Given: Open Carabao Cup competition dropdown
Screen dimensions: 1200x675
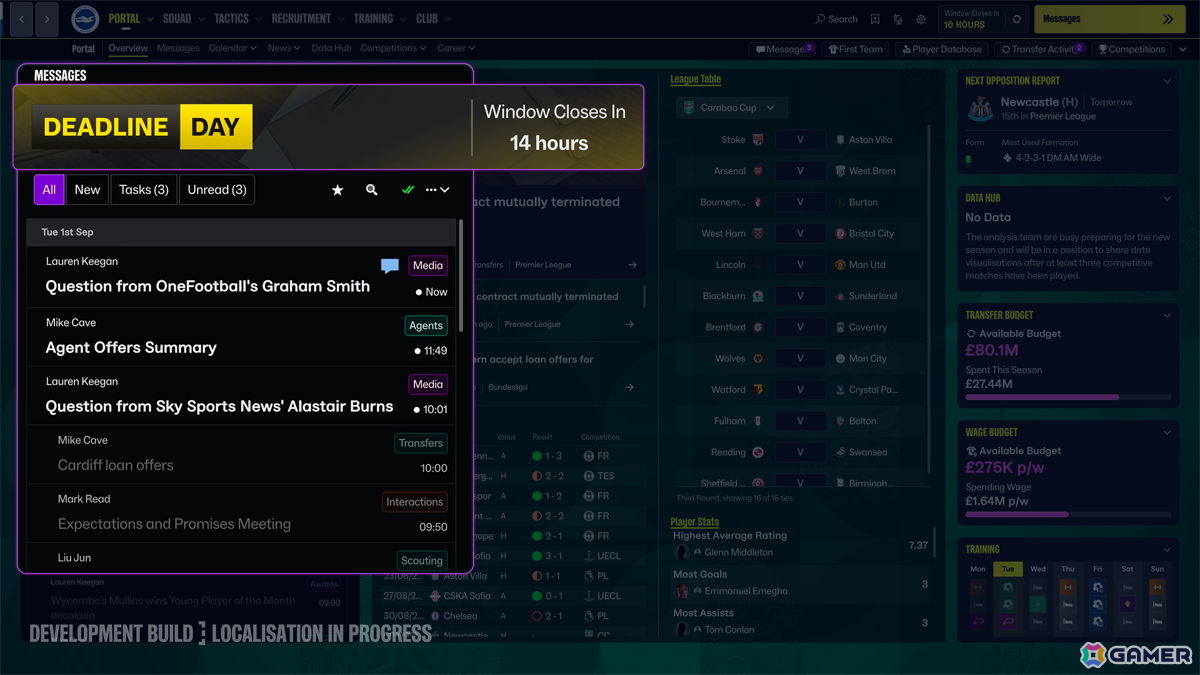Looking at the screenshot, I should click(731, 108).
